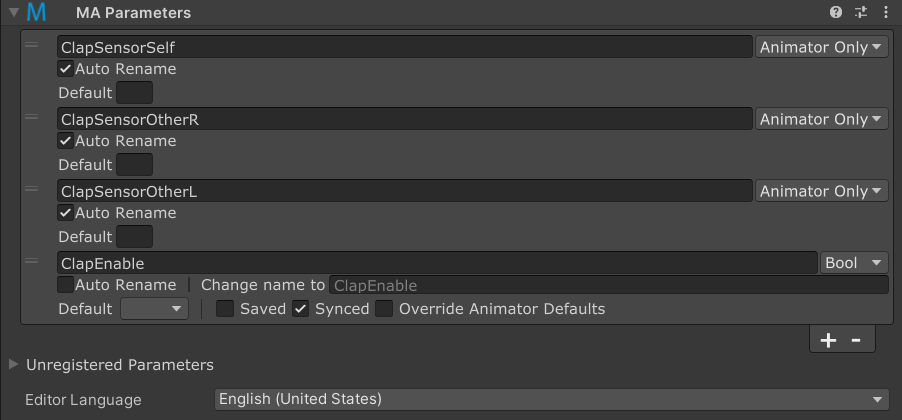
Task: Remove selected parameter with minus button
Action: (856, 340)
